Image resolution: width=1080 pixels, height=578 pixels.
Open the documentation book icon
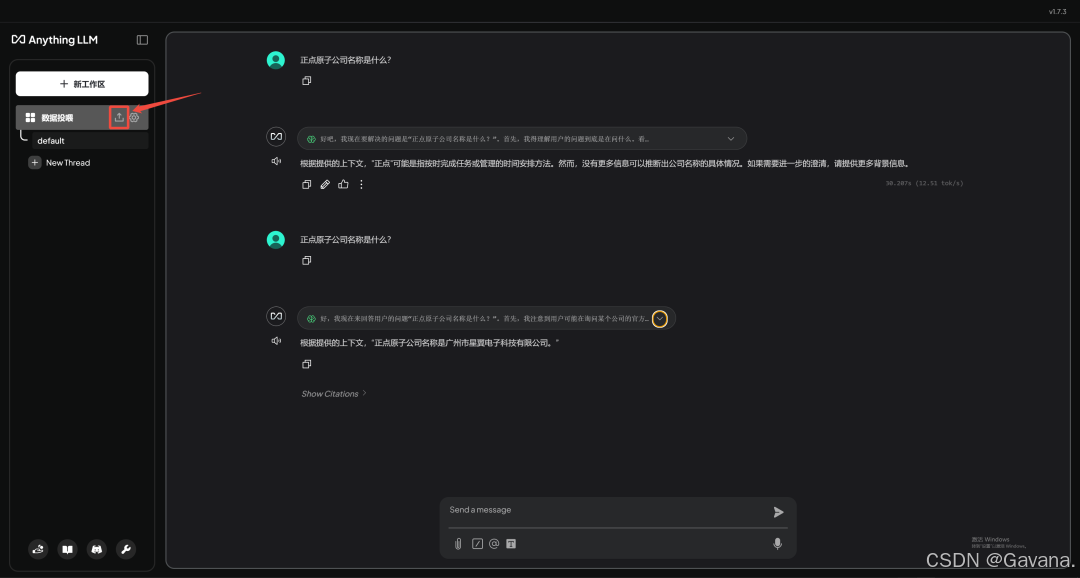click(68, 549)
